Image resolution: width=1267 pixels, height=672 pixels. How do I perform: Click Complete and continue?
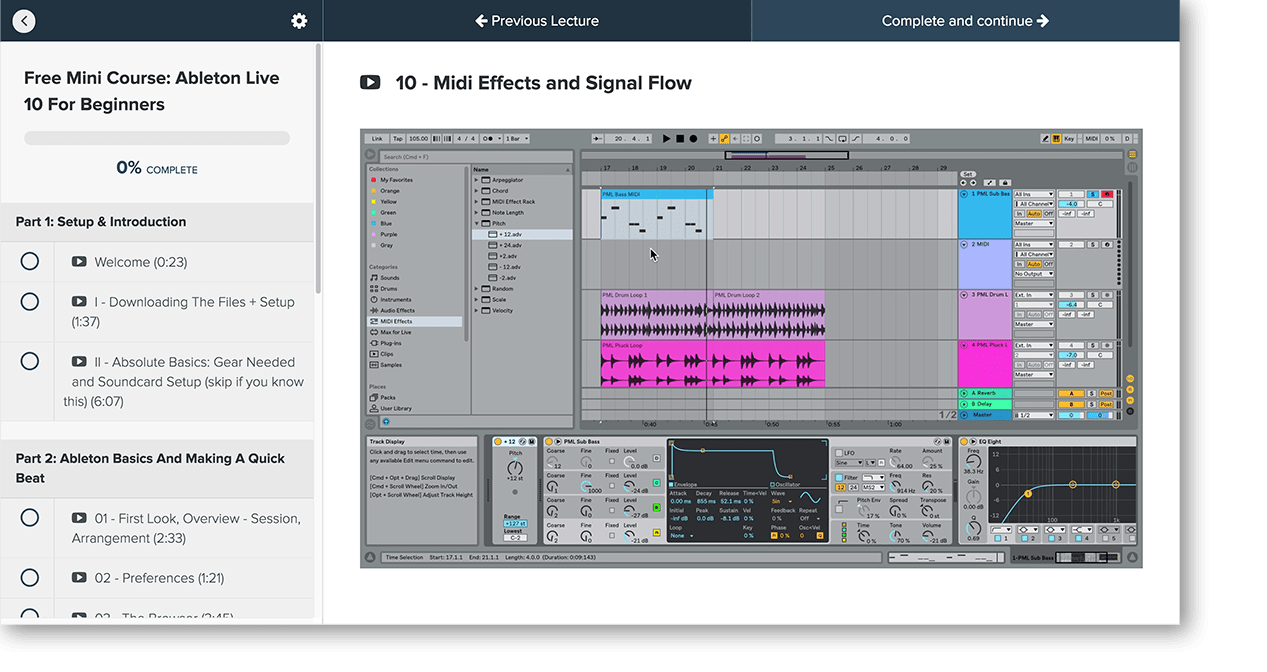[965, 21]
